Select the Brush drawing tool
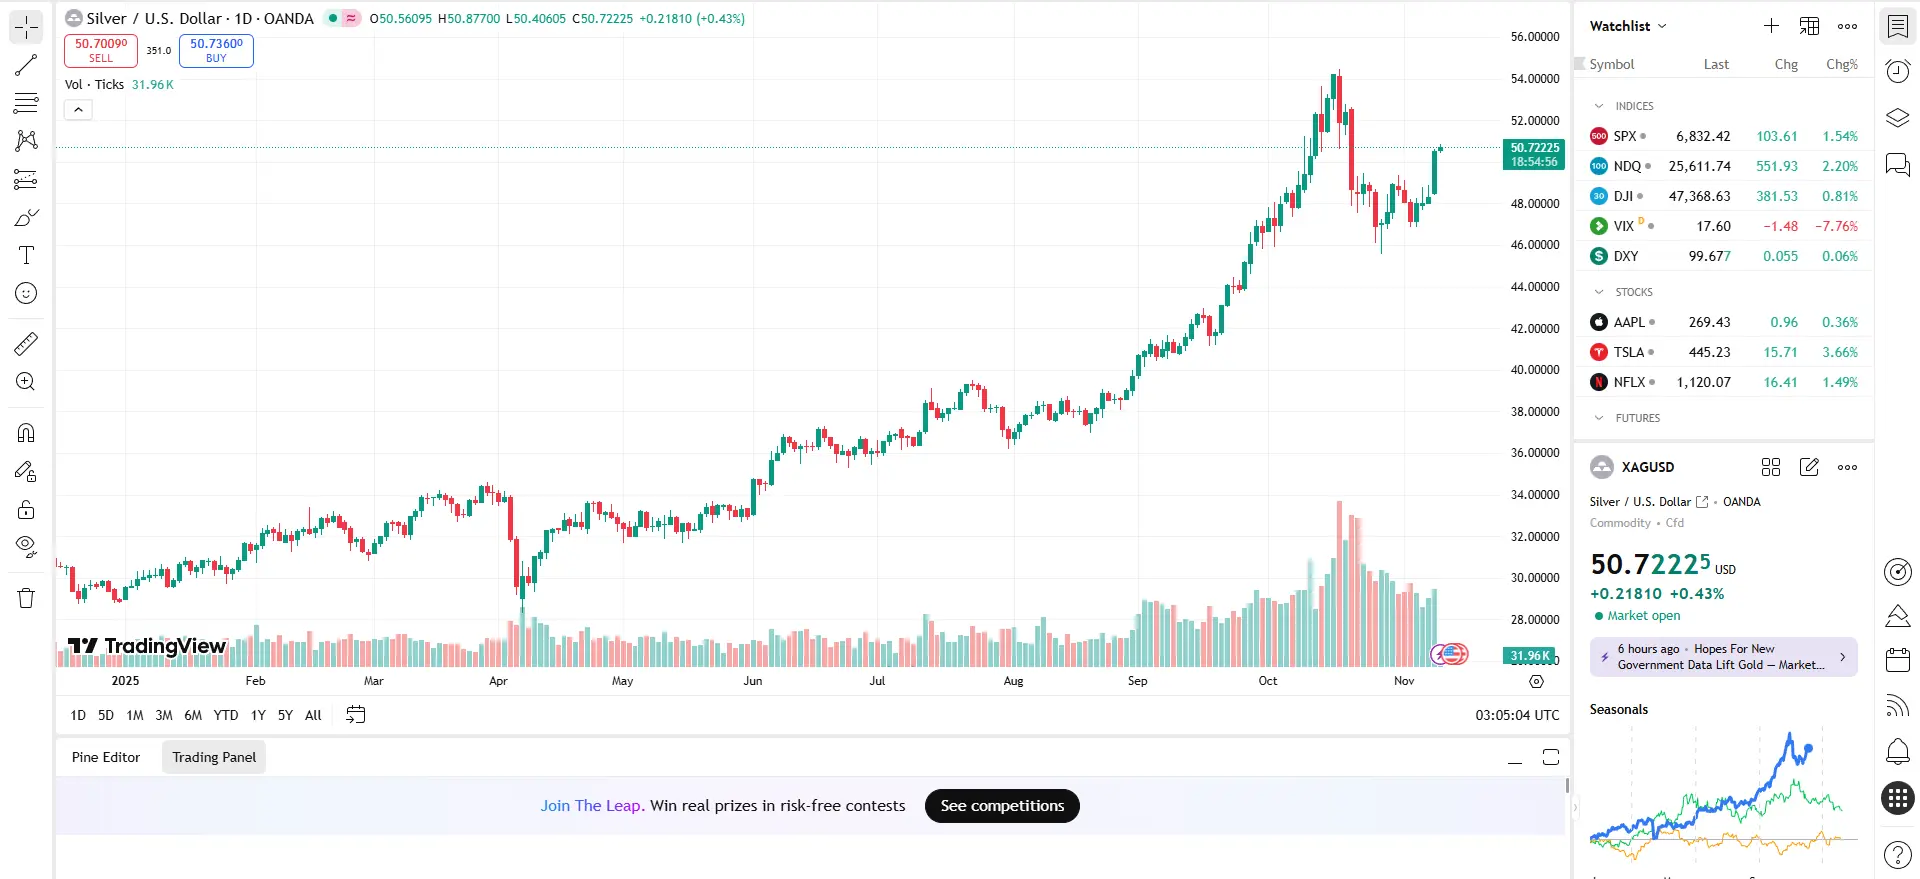Viewport: 1920px width, 879px height. [26, 218]
